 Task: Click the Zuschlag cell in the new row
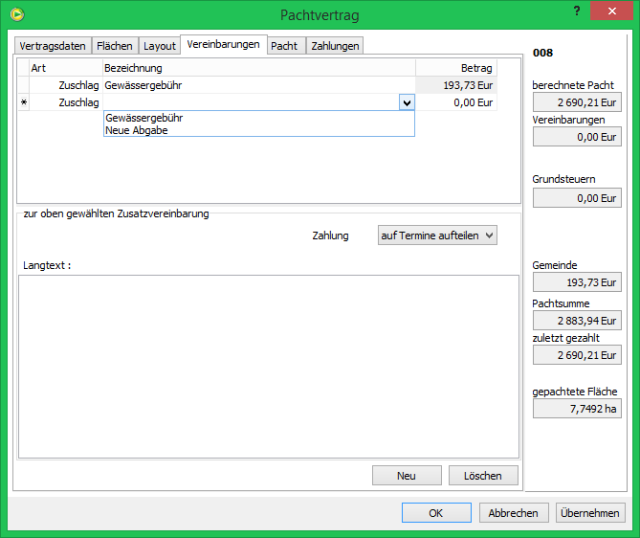(x=65, y=102)
